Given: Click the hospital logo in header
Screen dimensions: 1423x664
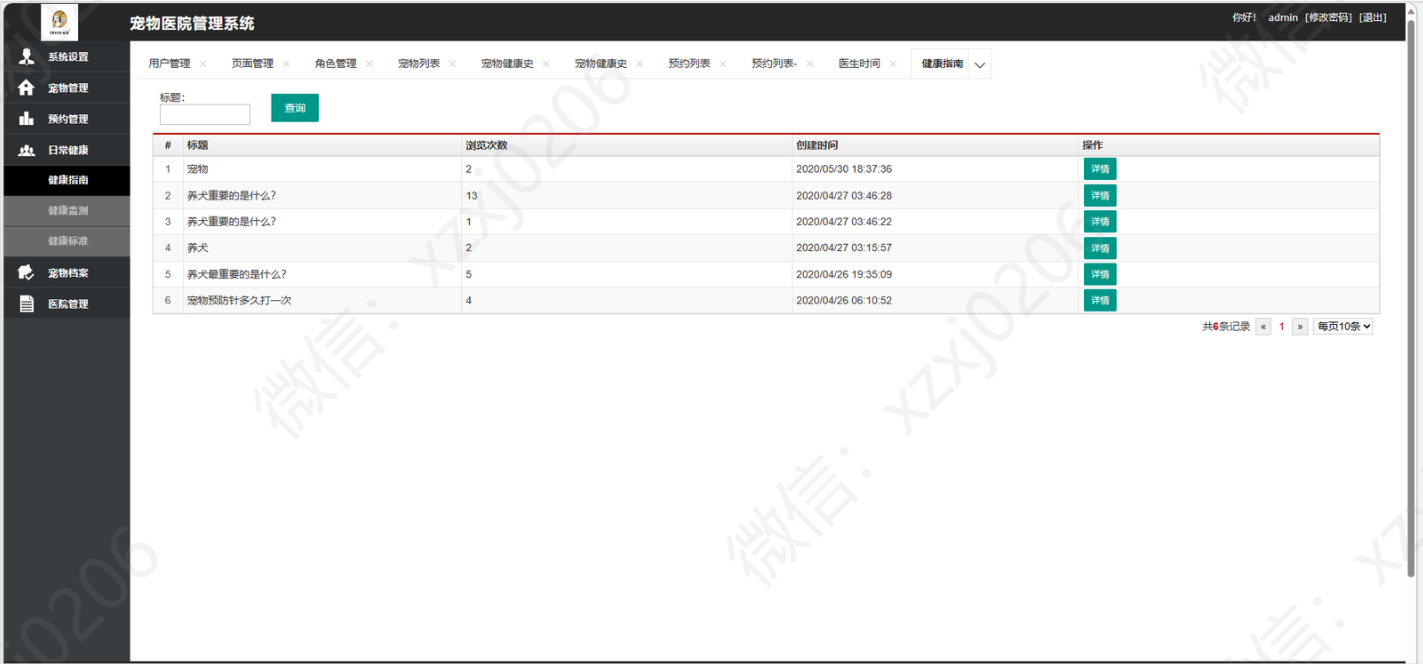Looking at the screenshot, I should coord(60,22).
